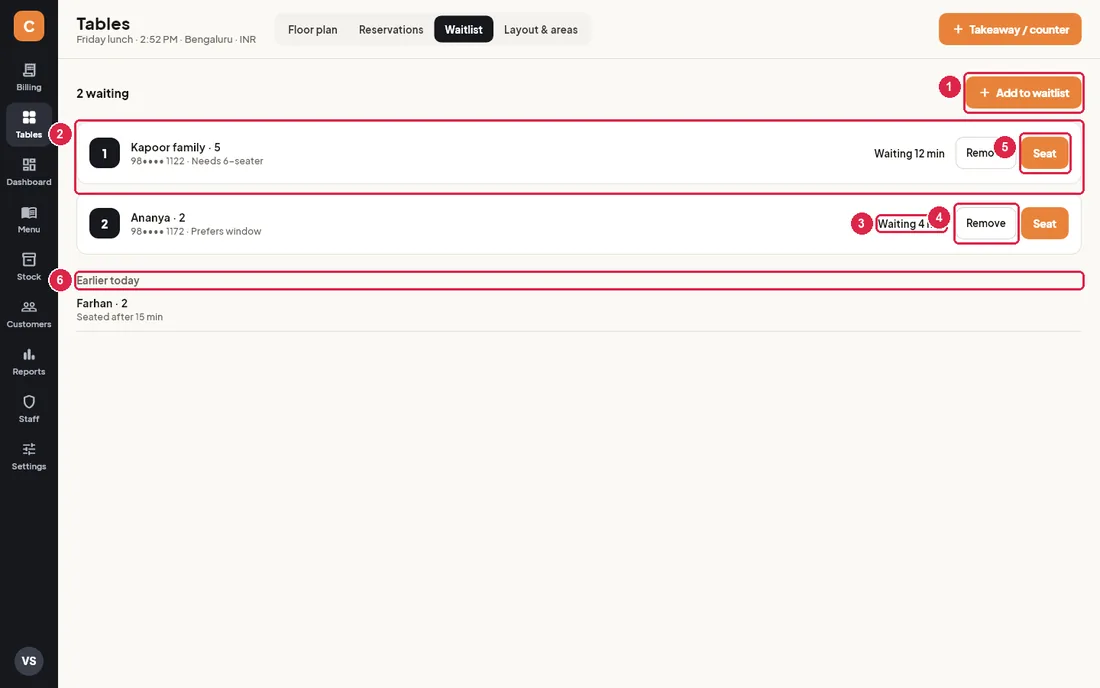Open the Farhan · 2 entry
The height and width of the screenshot is (688, 1100).
pos(102,303)
